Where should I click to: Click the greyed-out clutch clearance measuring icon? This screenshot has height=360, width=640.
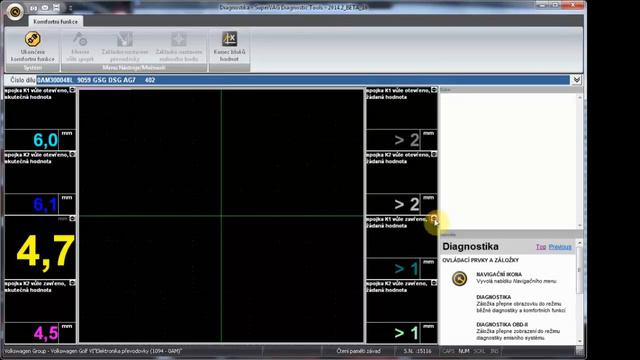click(x=80, y=40)
